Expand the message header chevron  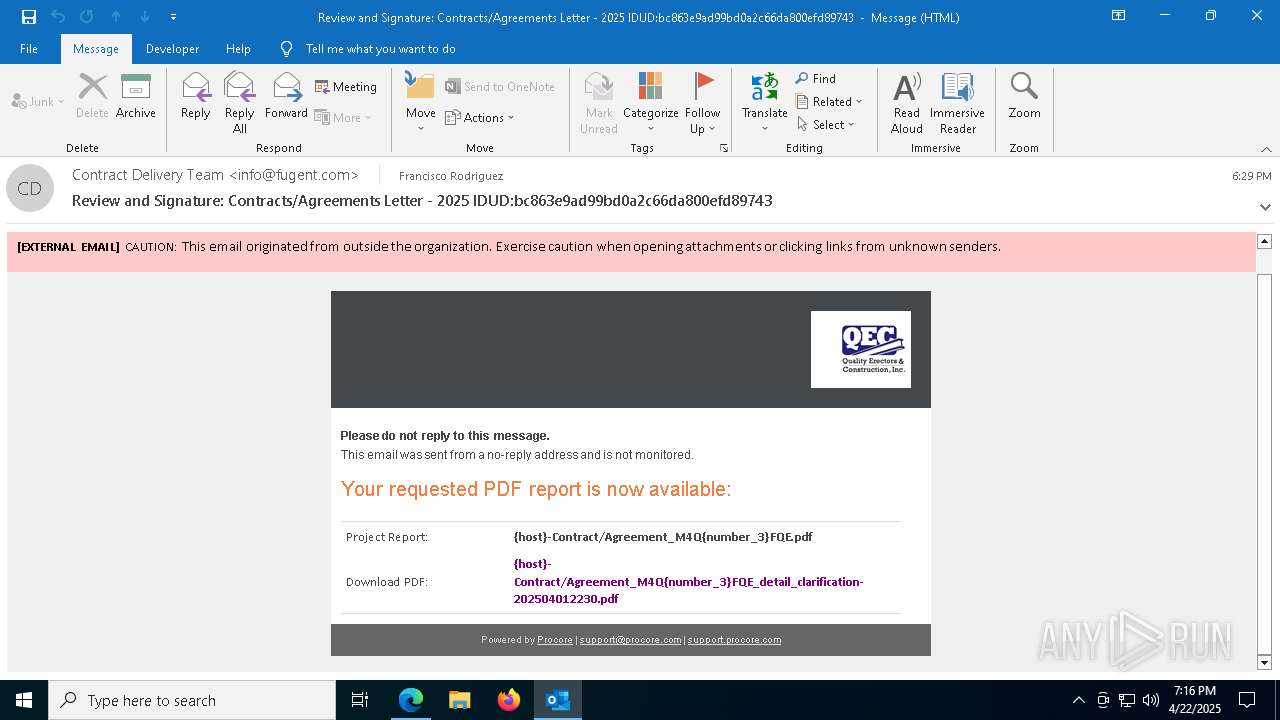pyautogui.click(x=1265, y=207)
